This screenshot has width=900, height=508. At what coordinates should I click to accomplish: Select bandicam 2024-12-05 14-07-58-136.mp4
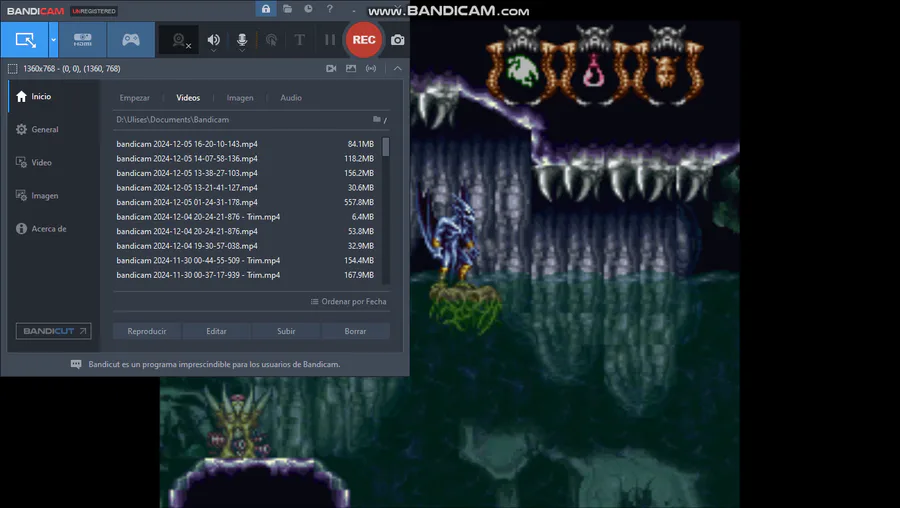(x=246, y=158)
